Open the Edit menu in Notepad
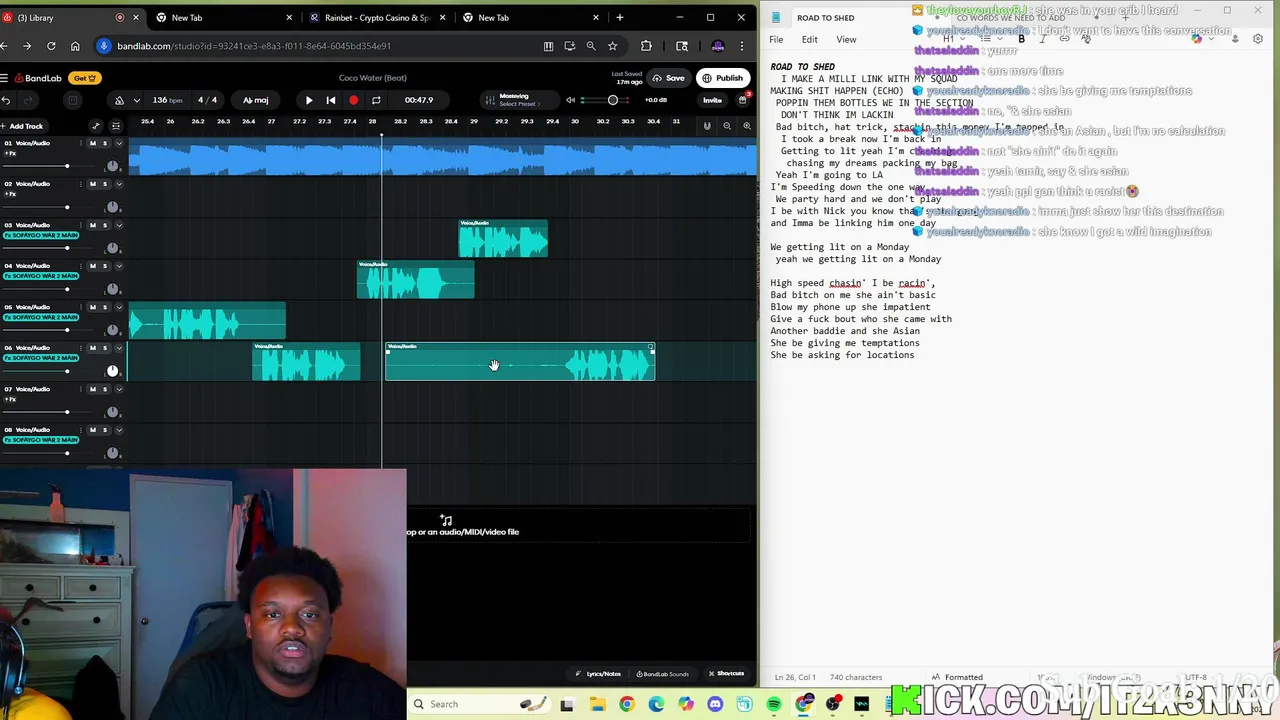1280x720 pixels. point(809,40)
